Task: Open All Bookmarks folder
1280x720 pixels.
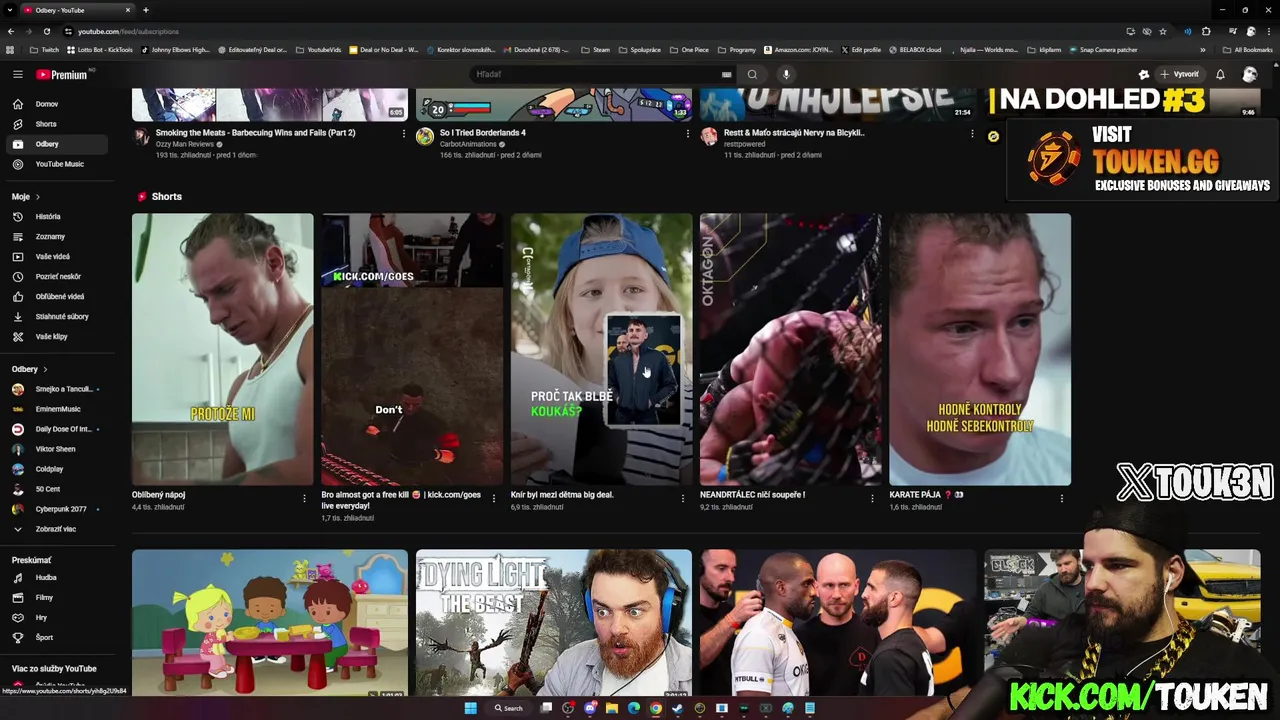Action: pyautogui.click(x=1247, y=49)
